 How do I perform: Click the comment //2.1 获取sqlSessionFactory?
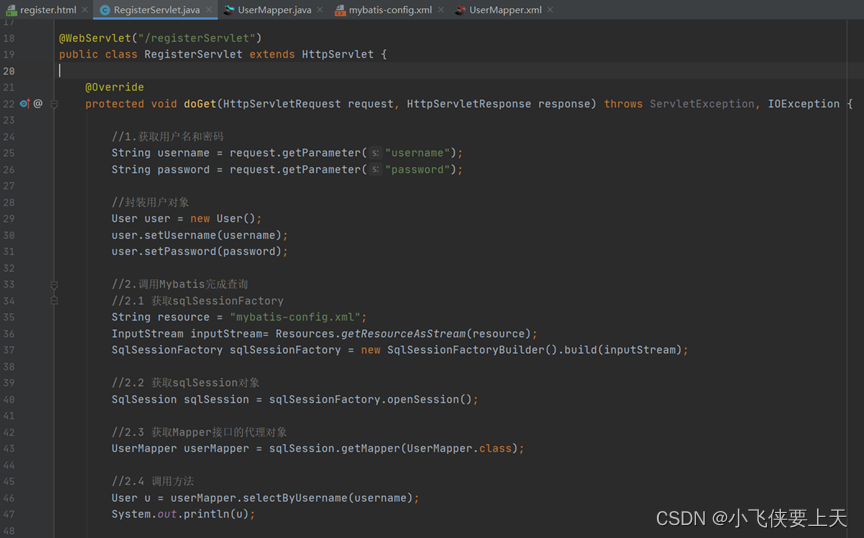coord(197,300)
